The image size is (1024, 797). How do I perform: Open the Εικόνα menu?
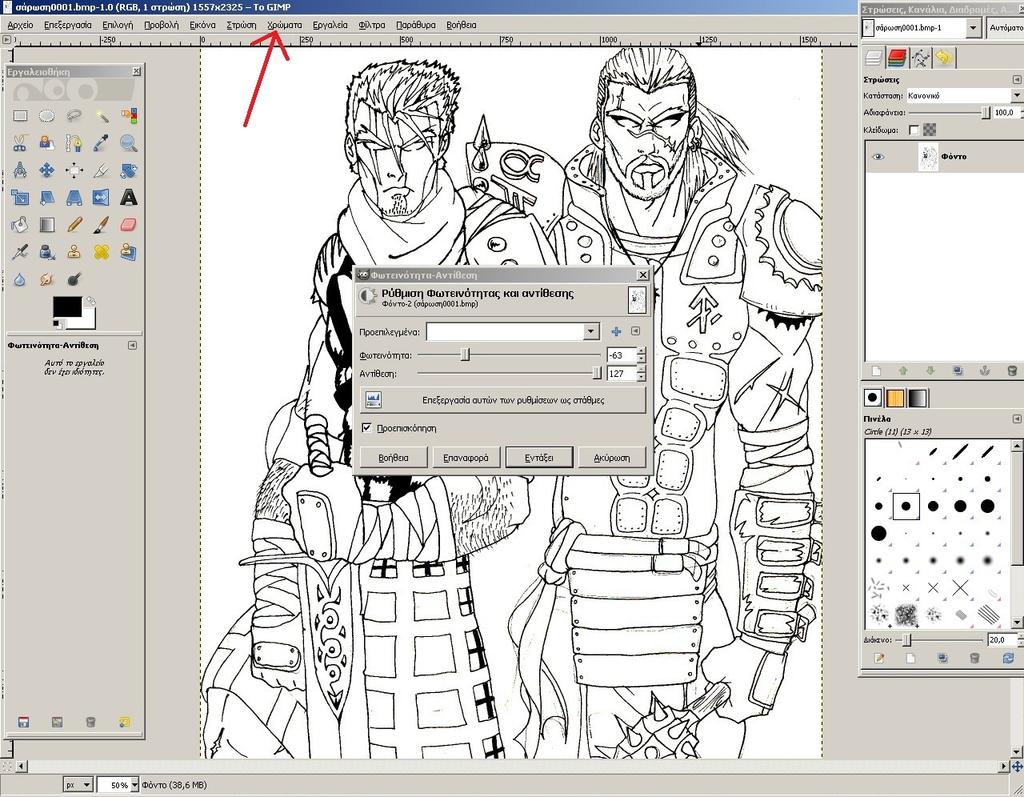coord(202,25)
